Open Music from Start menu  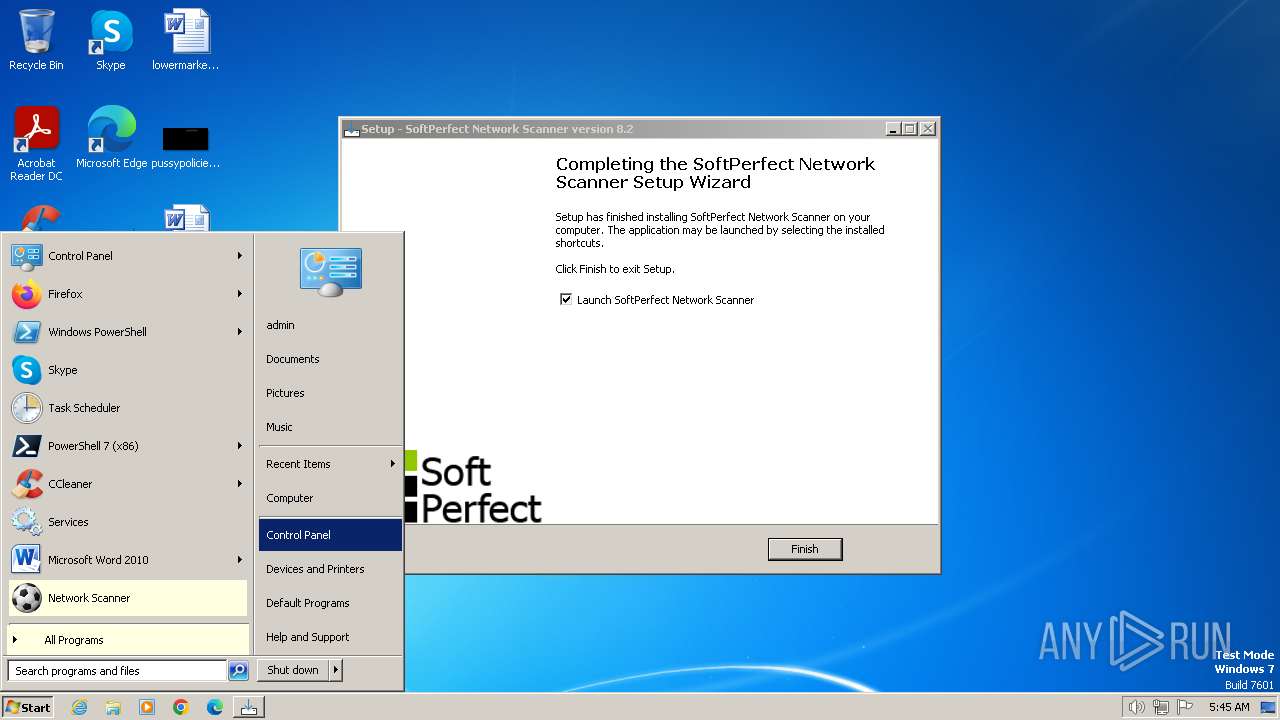click(x=330, y=427)
